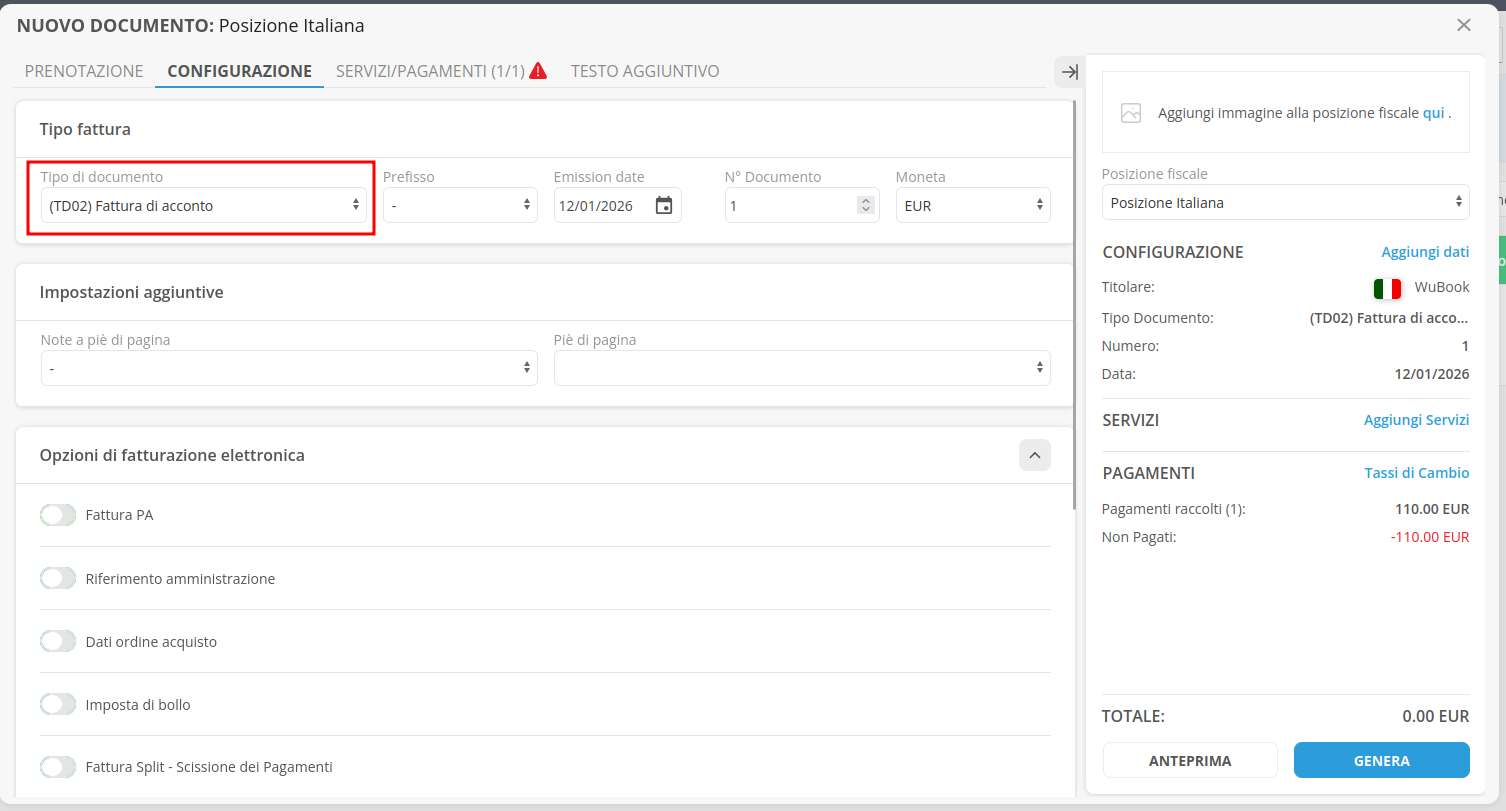This screenshot has height=811, width=1506.
Task: Click the calendar icon in Emission date
Action: click(664, 206)
